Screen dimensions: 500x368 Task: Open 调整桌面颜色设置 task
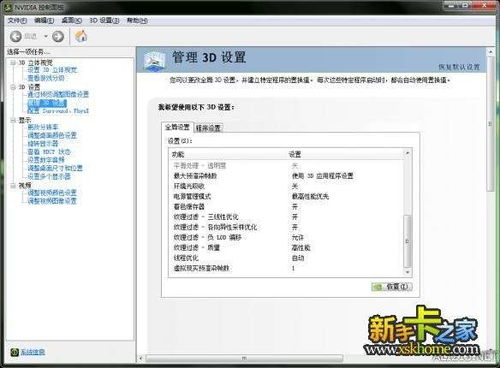pyautogui.click(x=52, y=135)
